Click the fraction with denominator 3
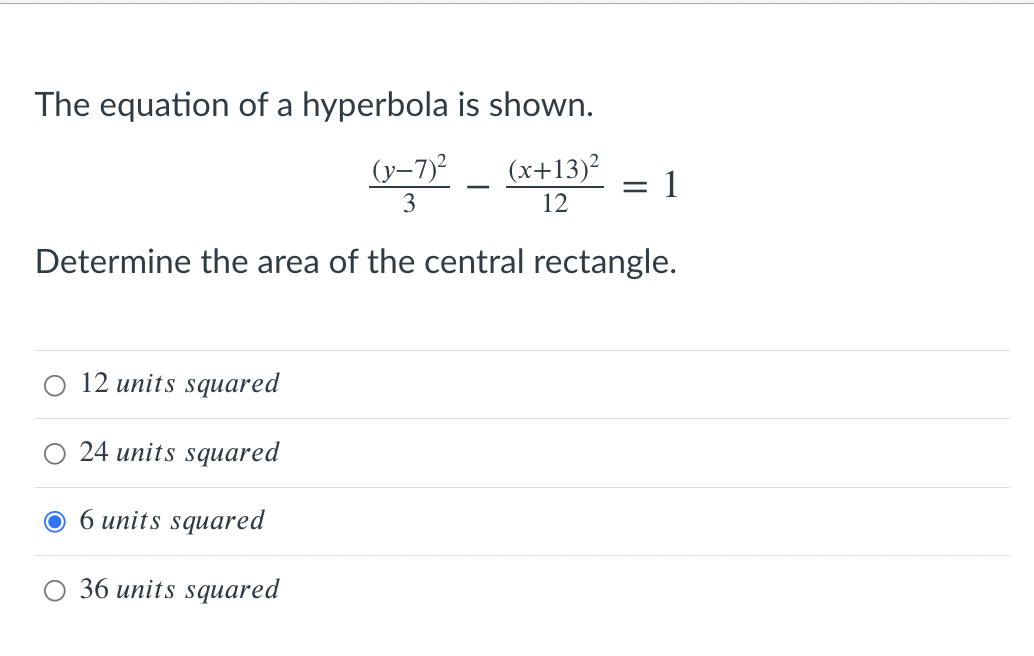Viewport: 1034px width, 656px height. click(407, 184)
